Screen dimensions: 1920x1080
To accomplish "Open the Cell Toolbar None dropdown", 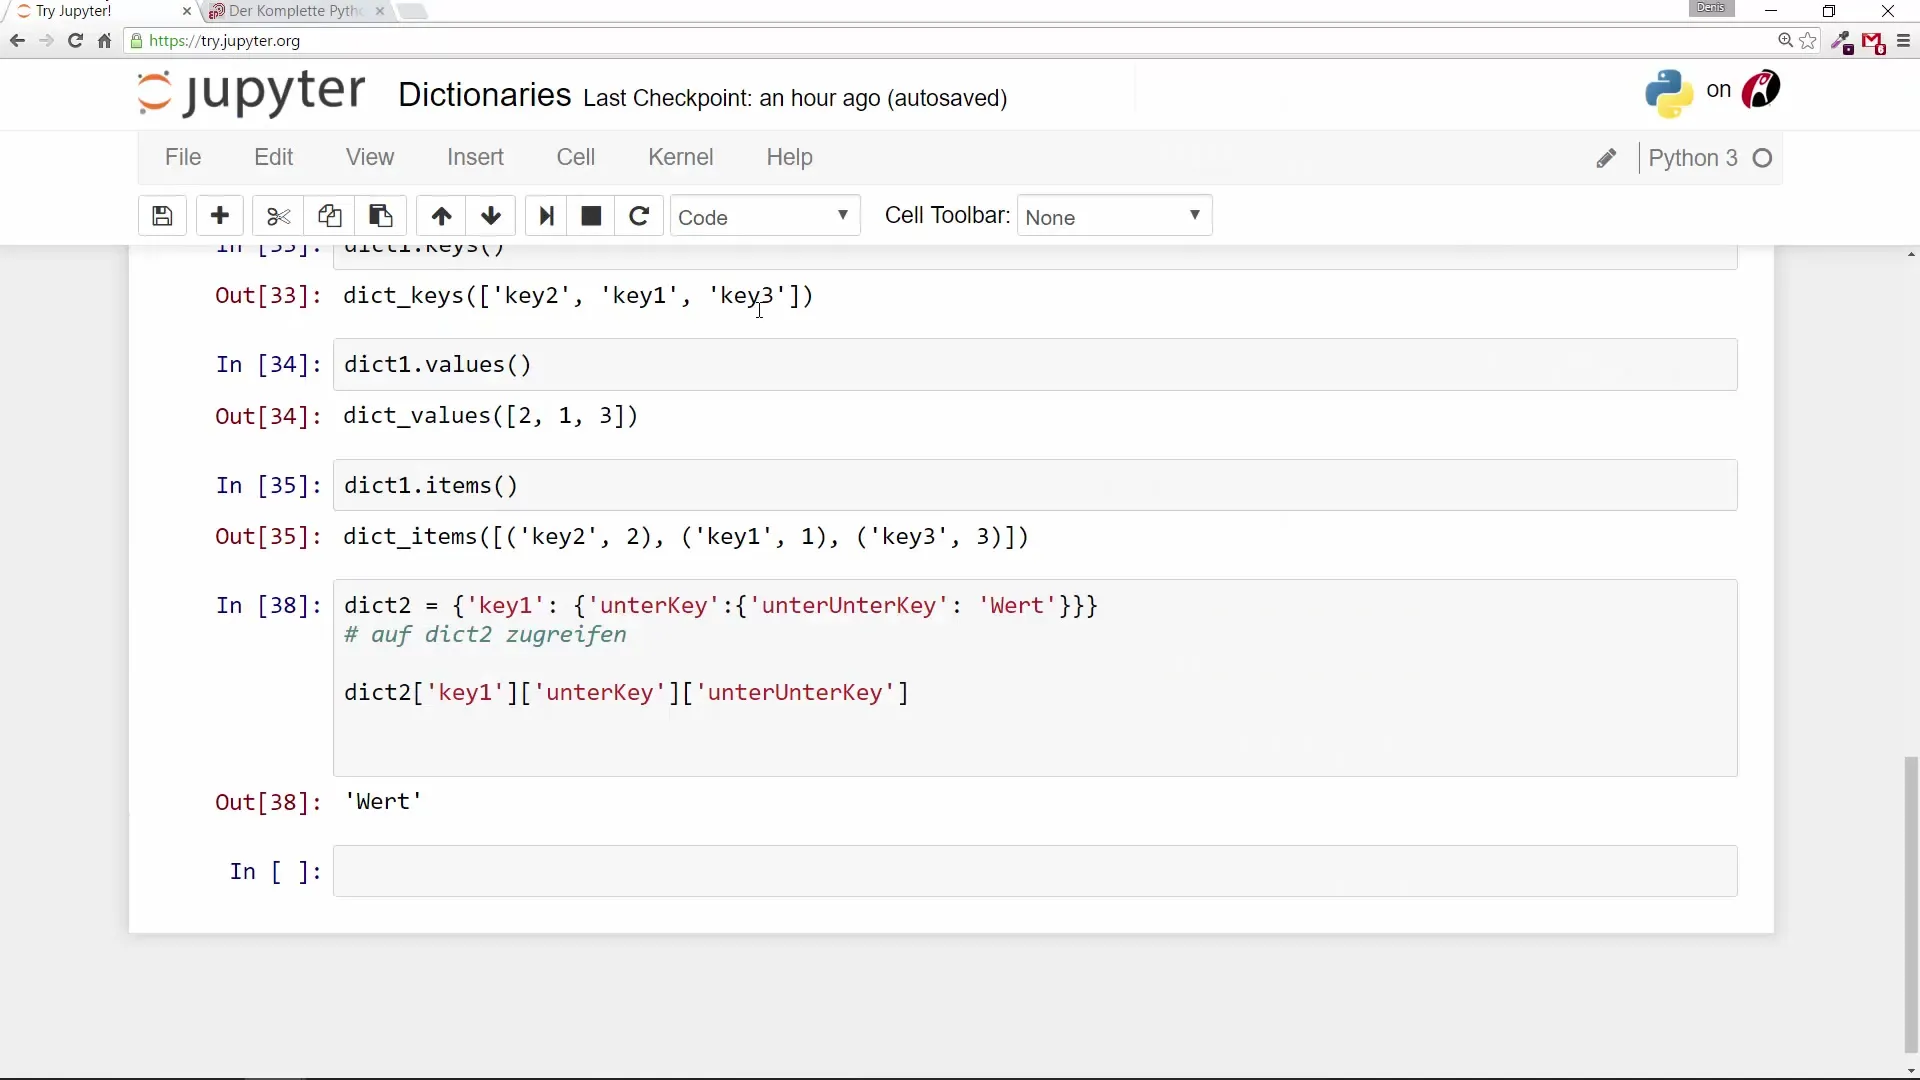I will [1114, 216].
